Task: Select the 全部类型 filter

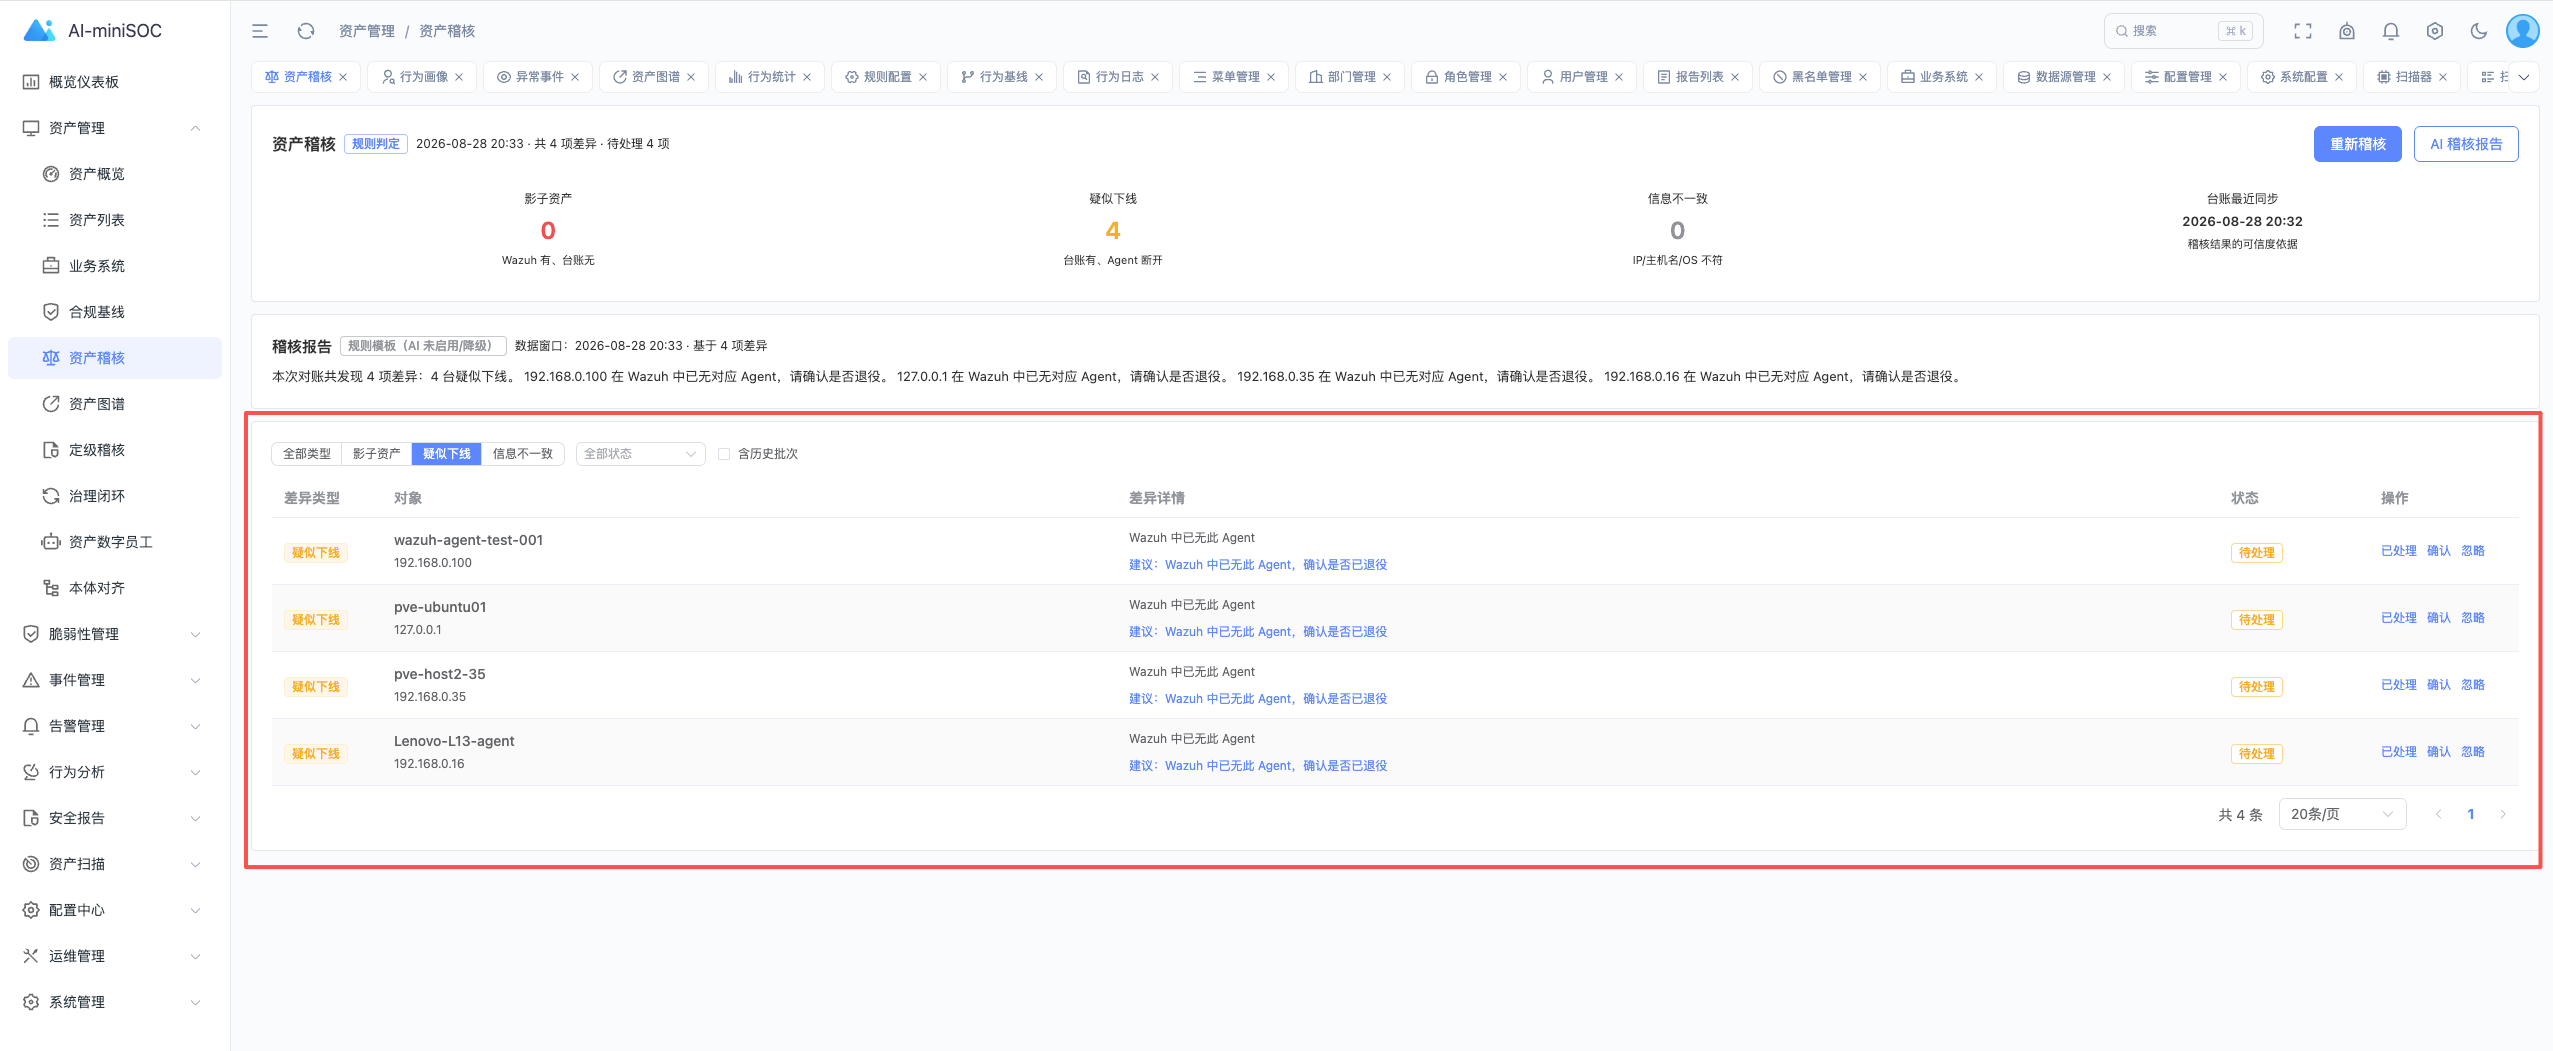Action: [306, 454]
